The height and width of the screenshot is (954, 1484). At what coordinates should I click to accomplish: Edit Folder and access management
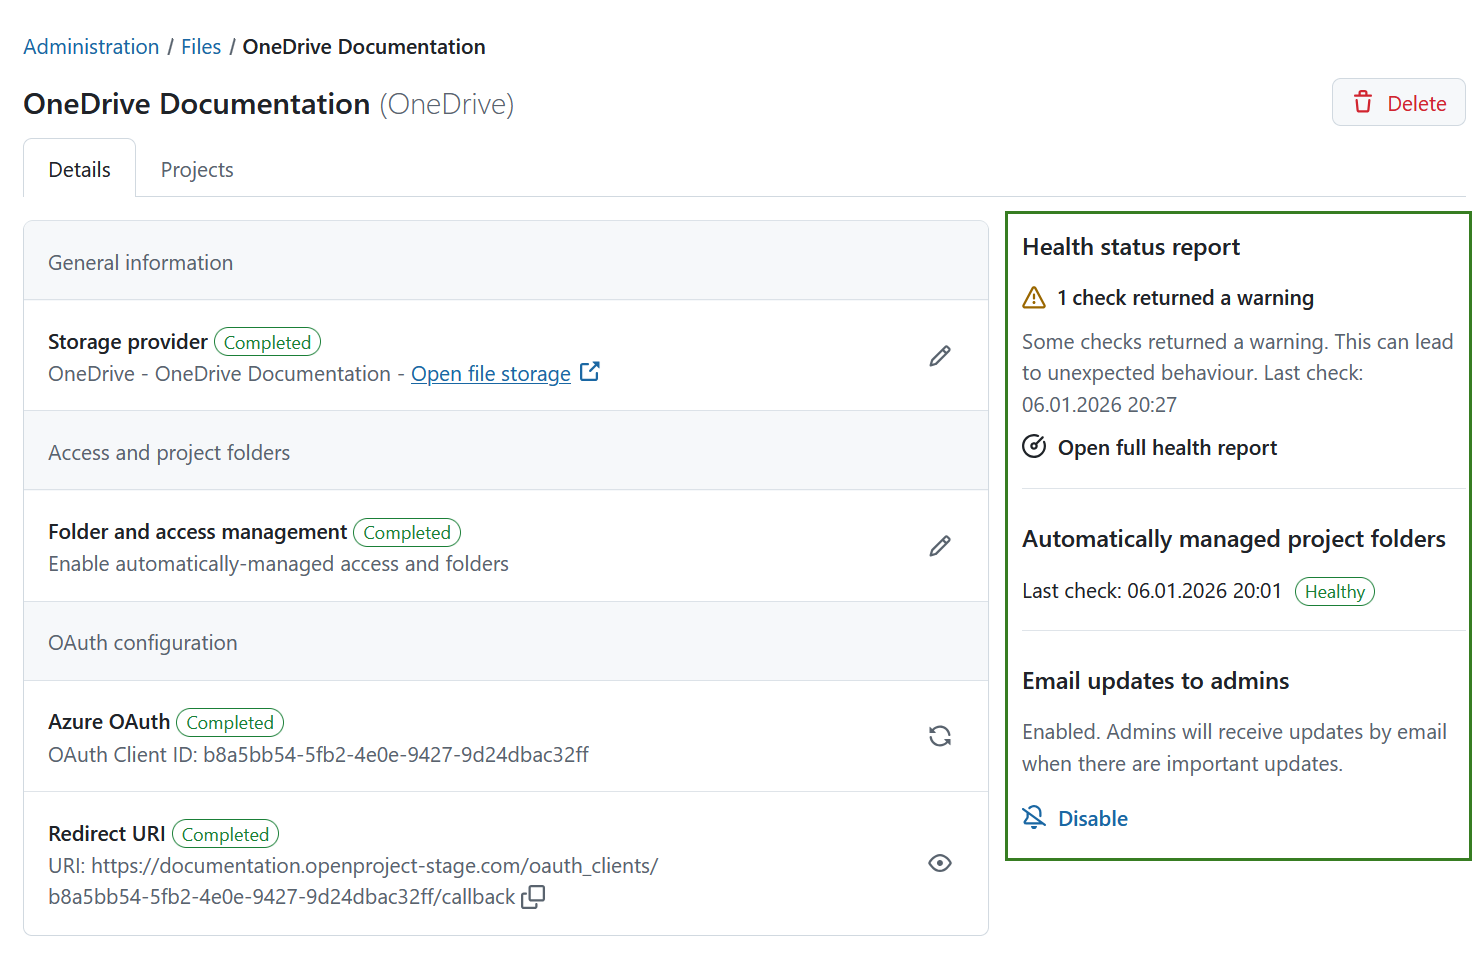coord(940,546)
